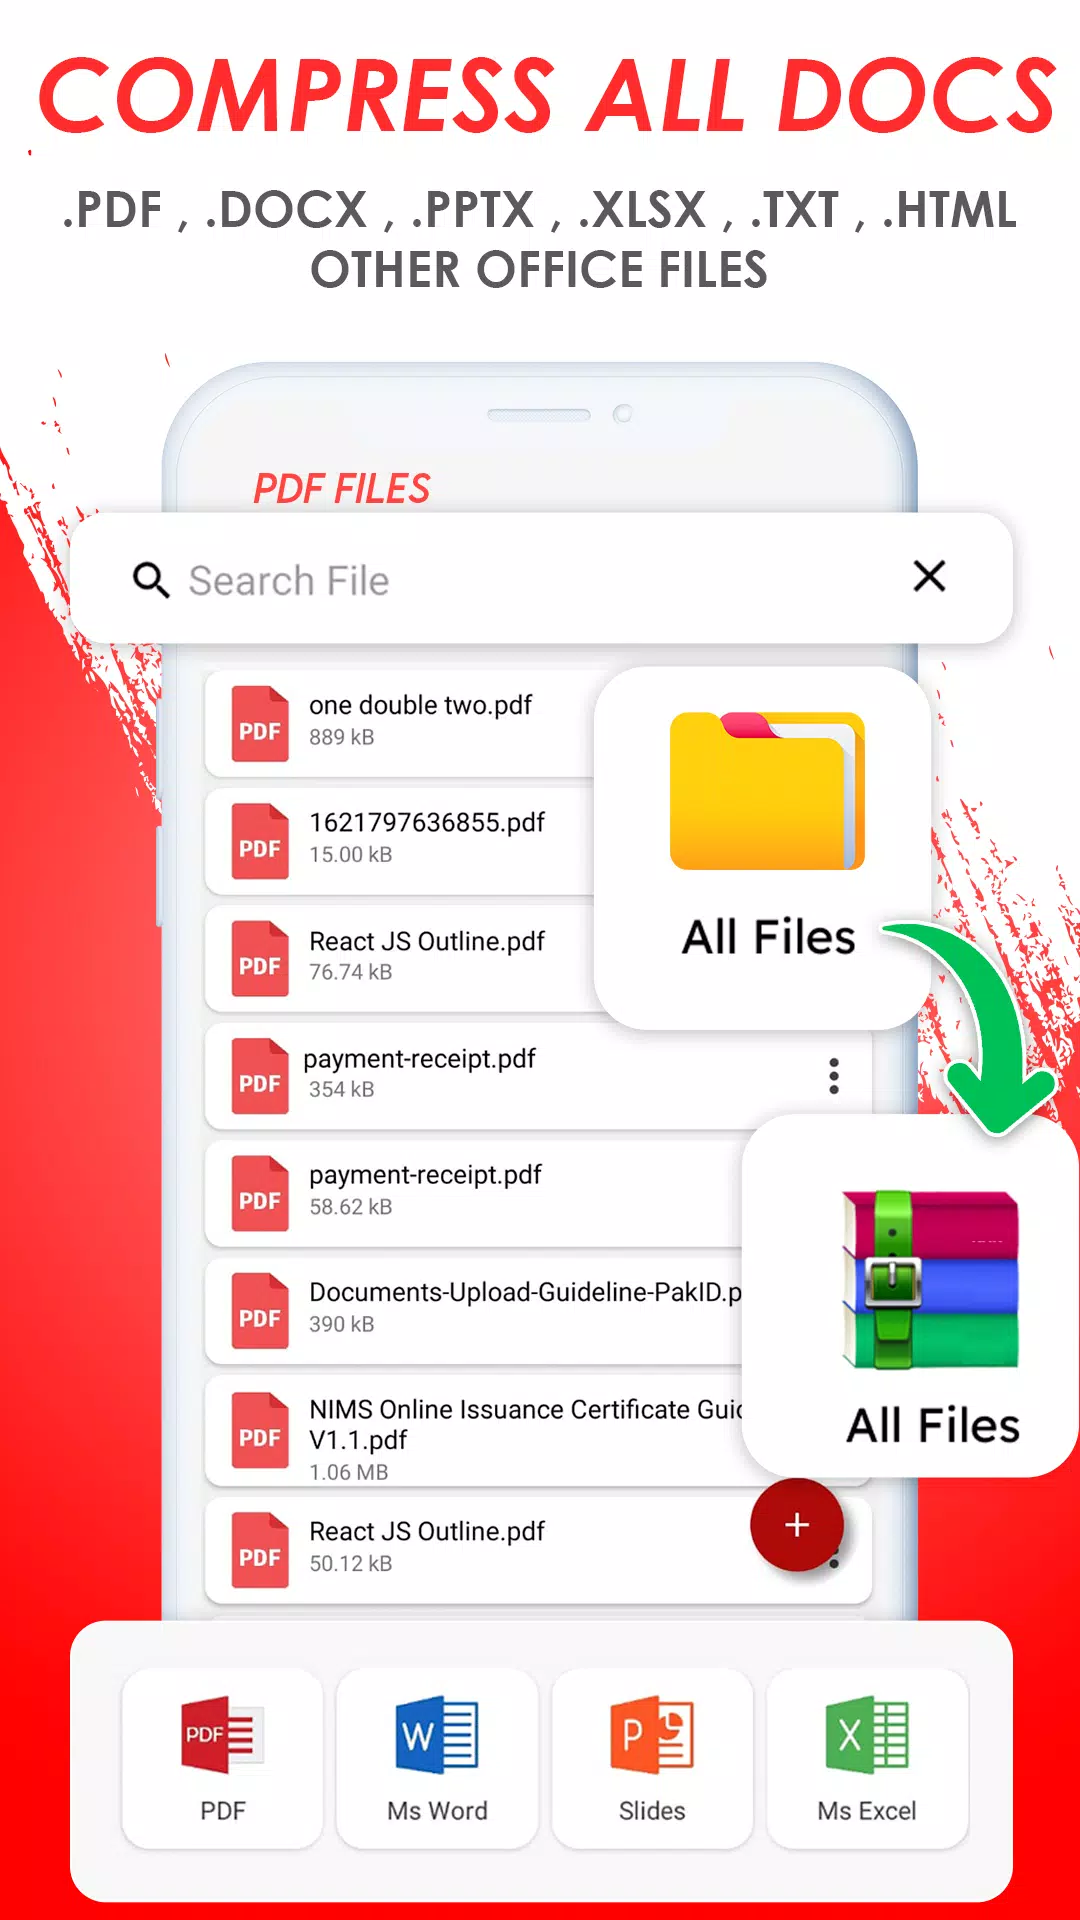
Task: Click the 390 kB size label
Action: click(341, 1324)
